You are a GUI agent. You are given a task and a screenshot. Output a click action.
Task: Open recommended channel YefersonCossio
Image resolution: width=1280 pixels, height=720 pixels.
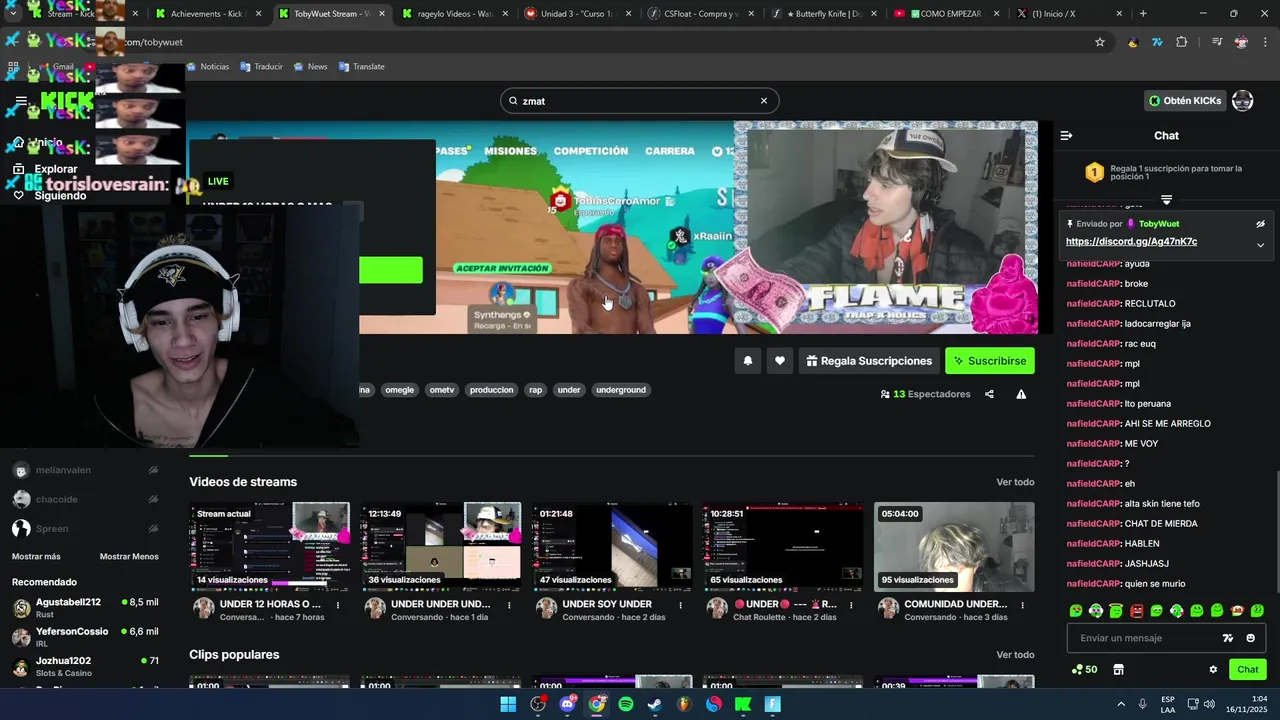coord(85,637)
